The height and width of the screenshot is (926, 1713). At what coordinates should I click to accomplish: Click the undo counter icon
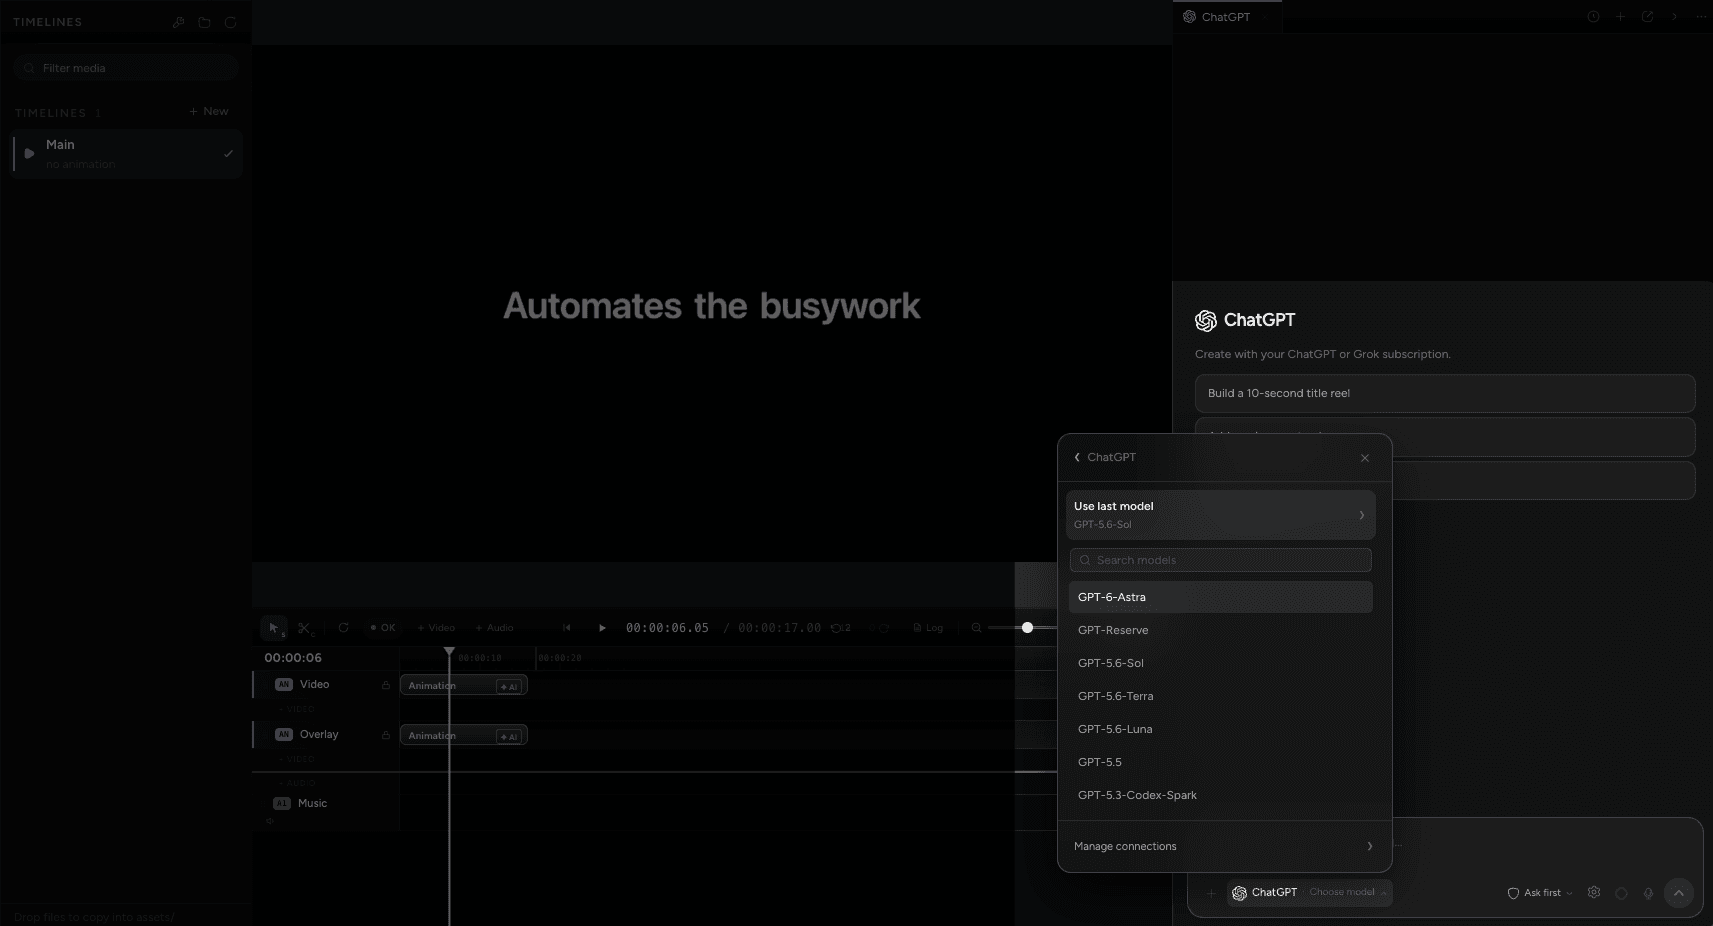(x=840, y=628)
